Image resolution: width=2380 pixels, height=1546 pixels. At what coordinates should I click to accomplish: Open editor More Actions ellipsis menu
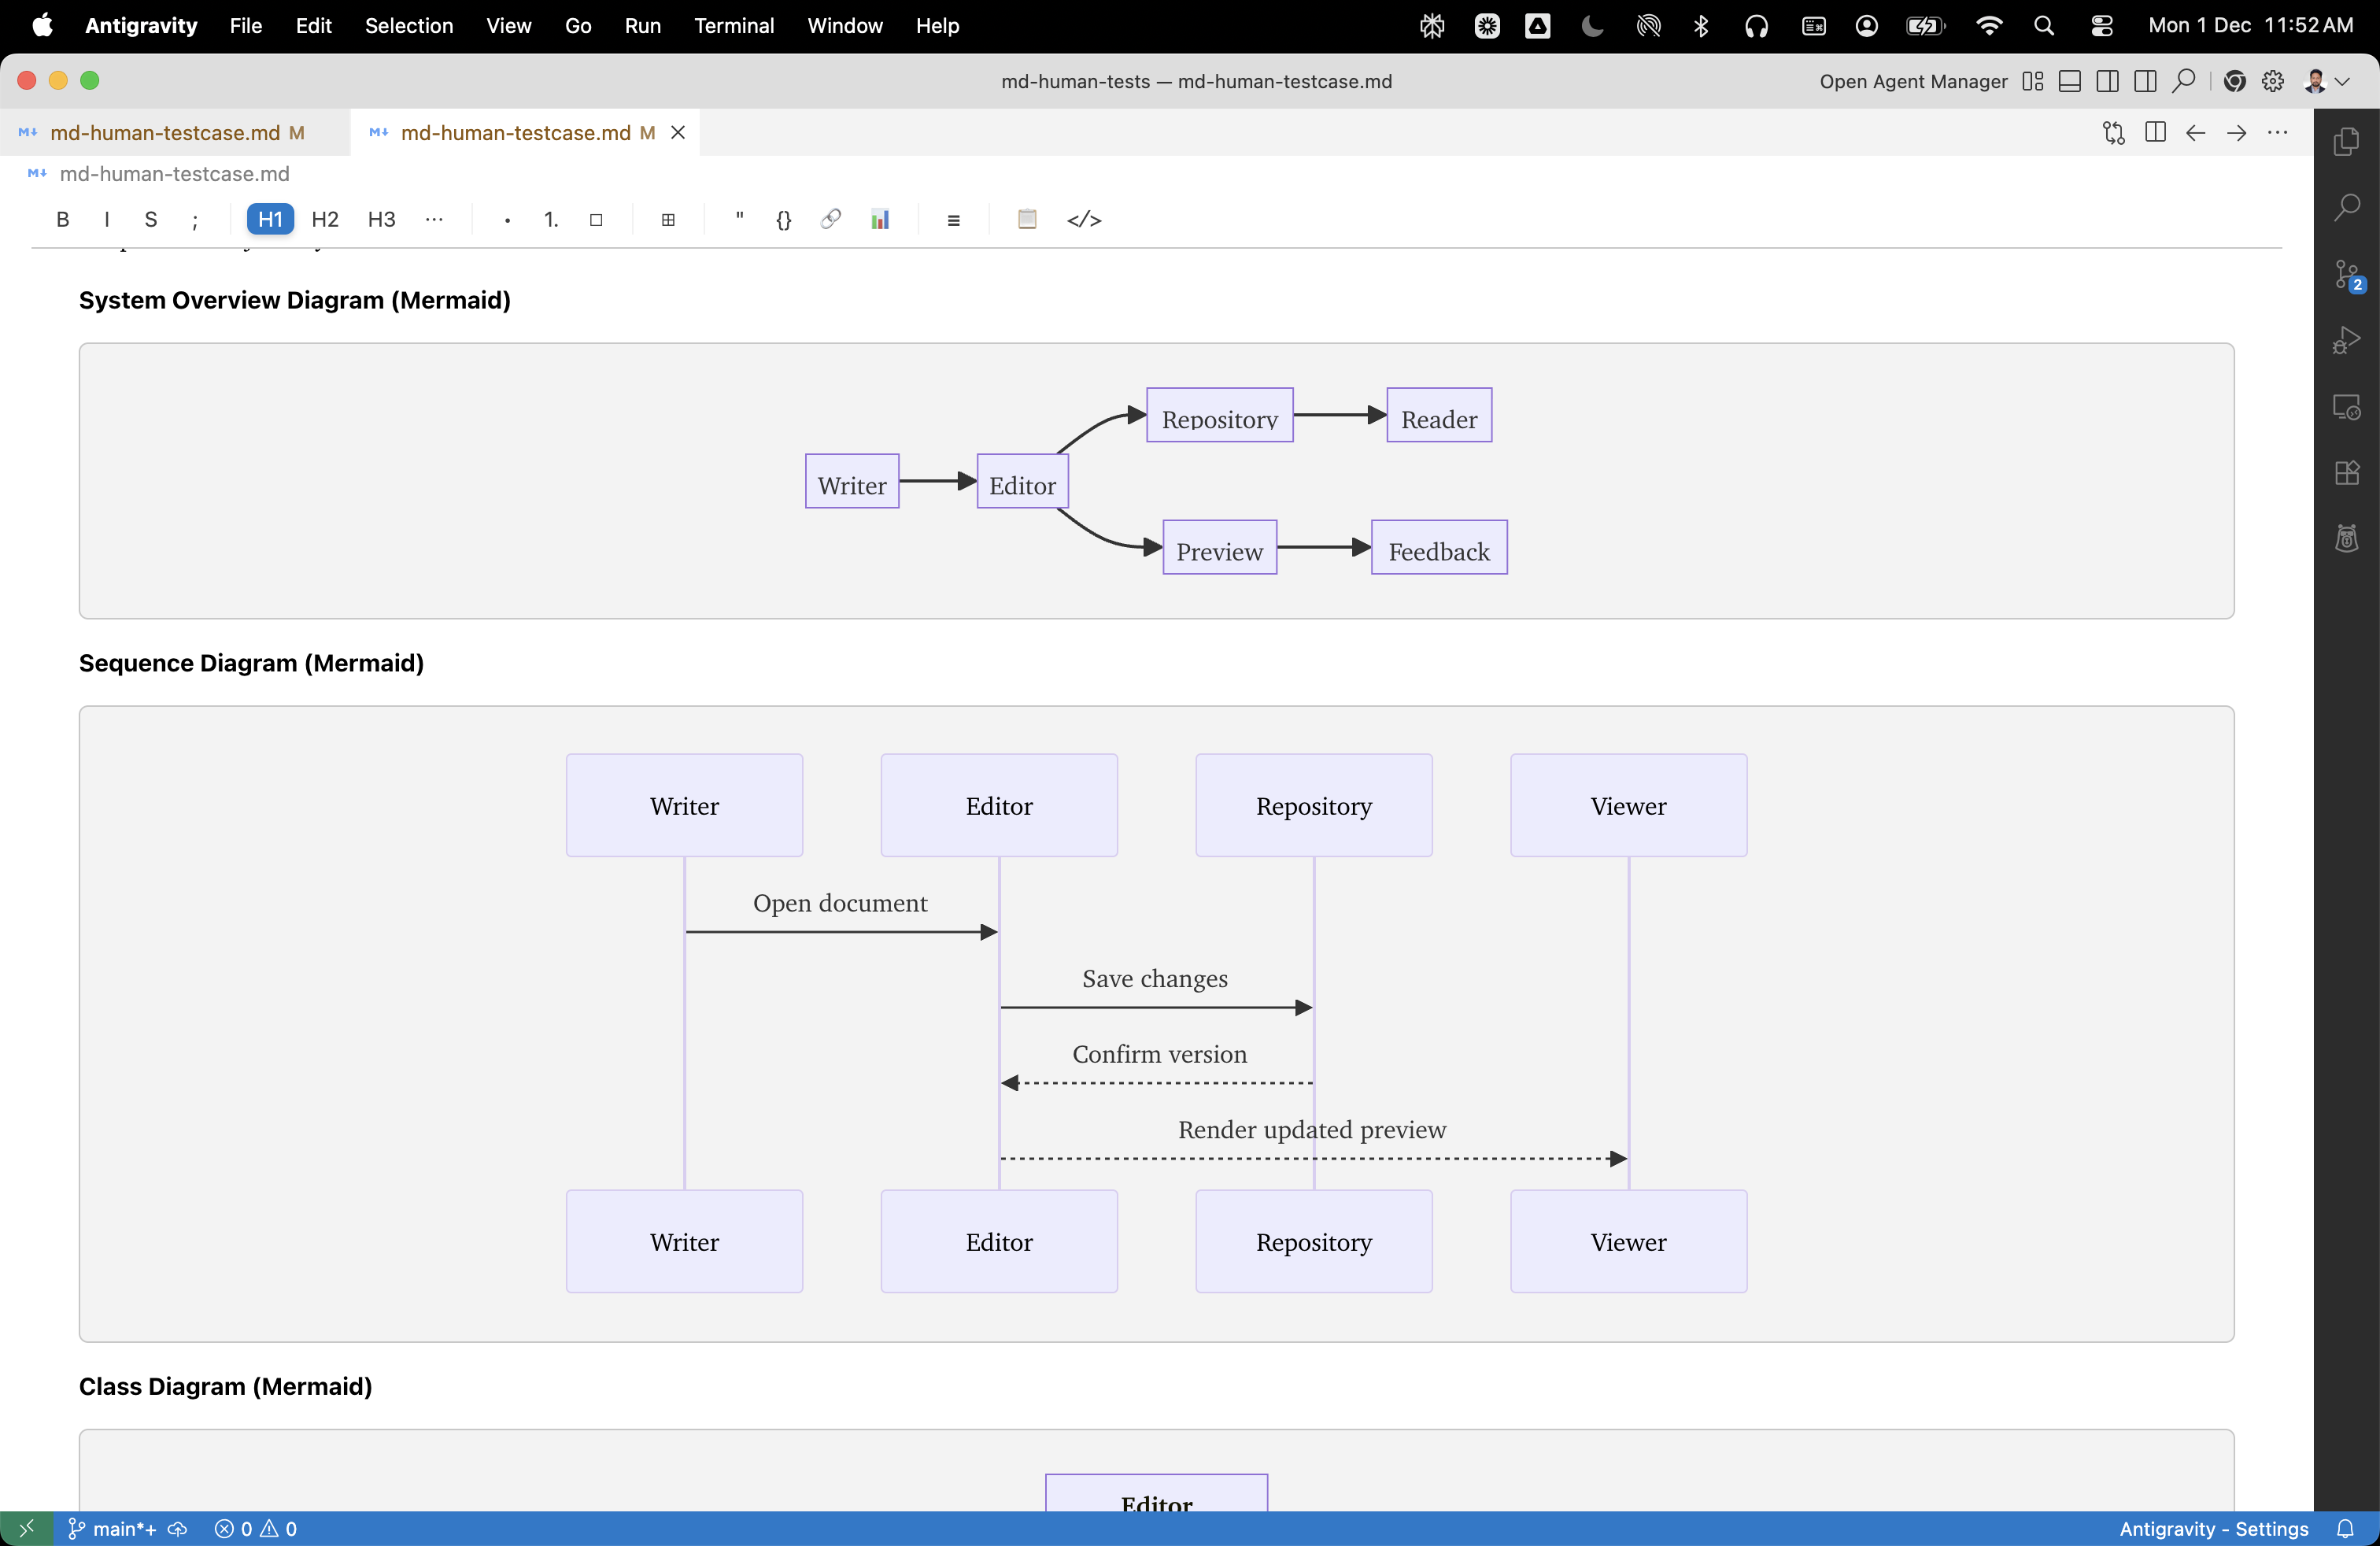click(2277, 133)
